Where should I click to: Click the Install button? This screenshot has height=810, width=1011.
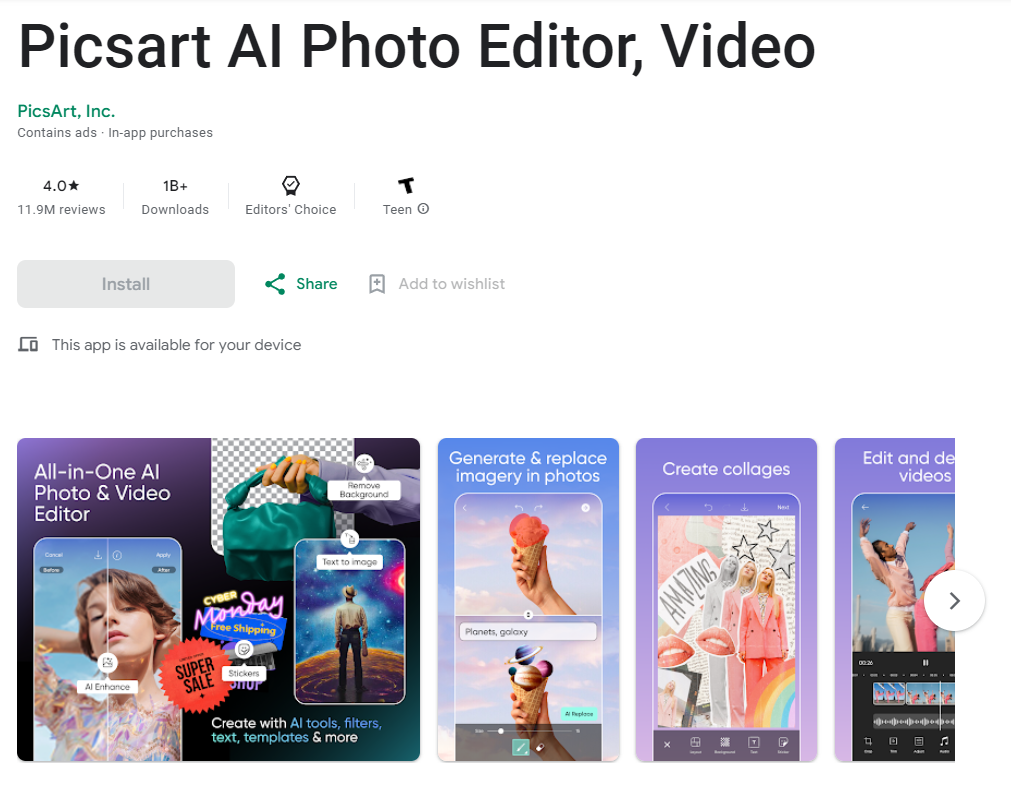[126, 284]
